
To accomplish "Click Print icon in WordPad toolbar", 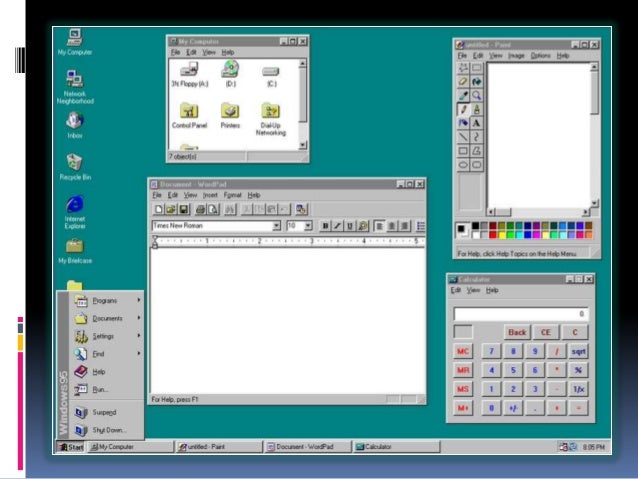I will point(200,209).
